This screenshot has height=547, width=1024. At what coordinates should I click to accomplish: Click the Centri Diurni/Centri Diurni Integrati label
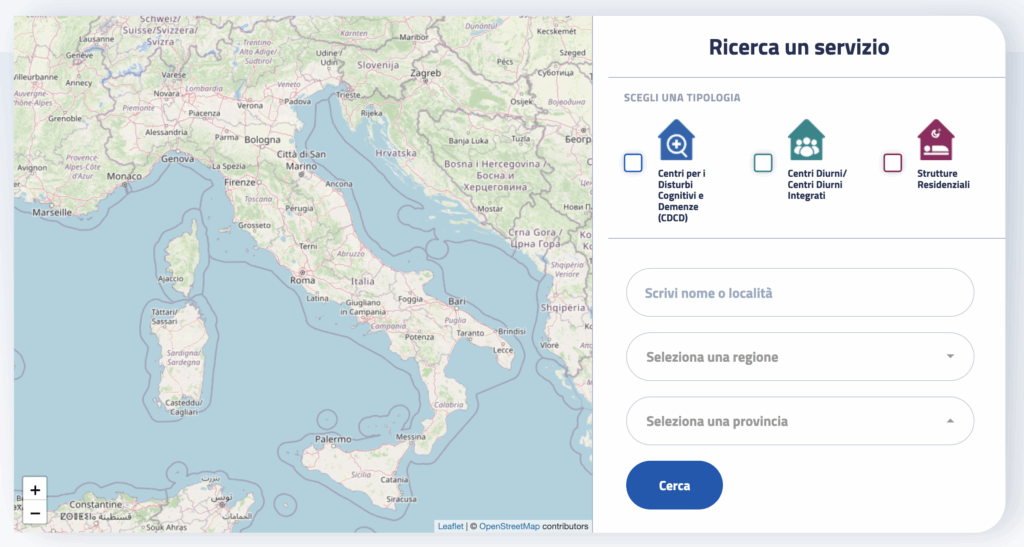pyautogui.click(x=817, y=185)
